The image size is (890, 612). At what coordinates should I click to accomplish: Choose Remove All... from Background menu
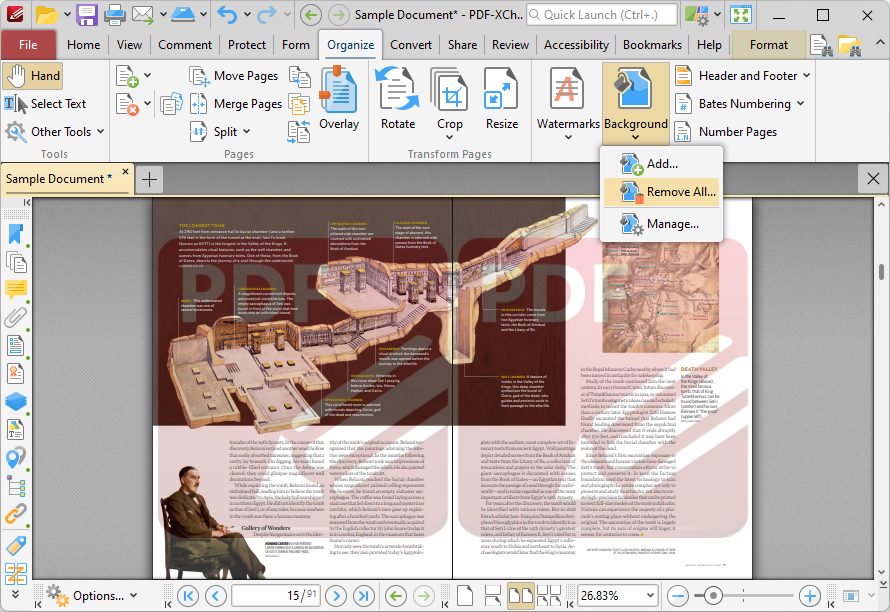[661, 192]
